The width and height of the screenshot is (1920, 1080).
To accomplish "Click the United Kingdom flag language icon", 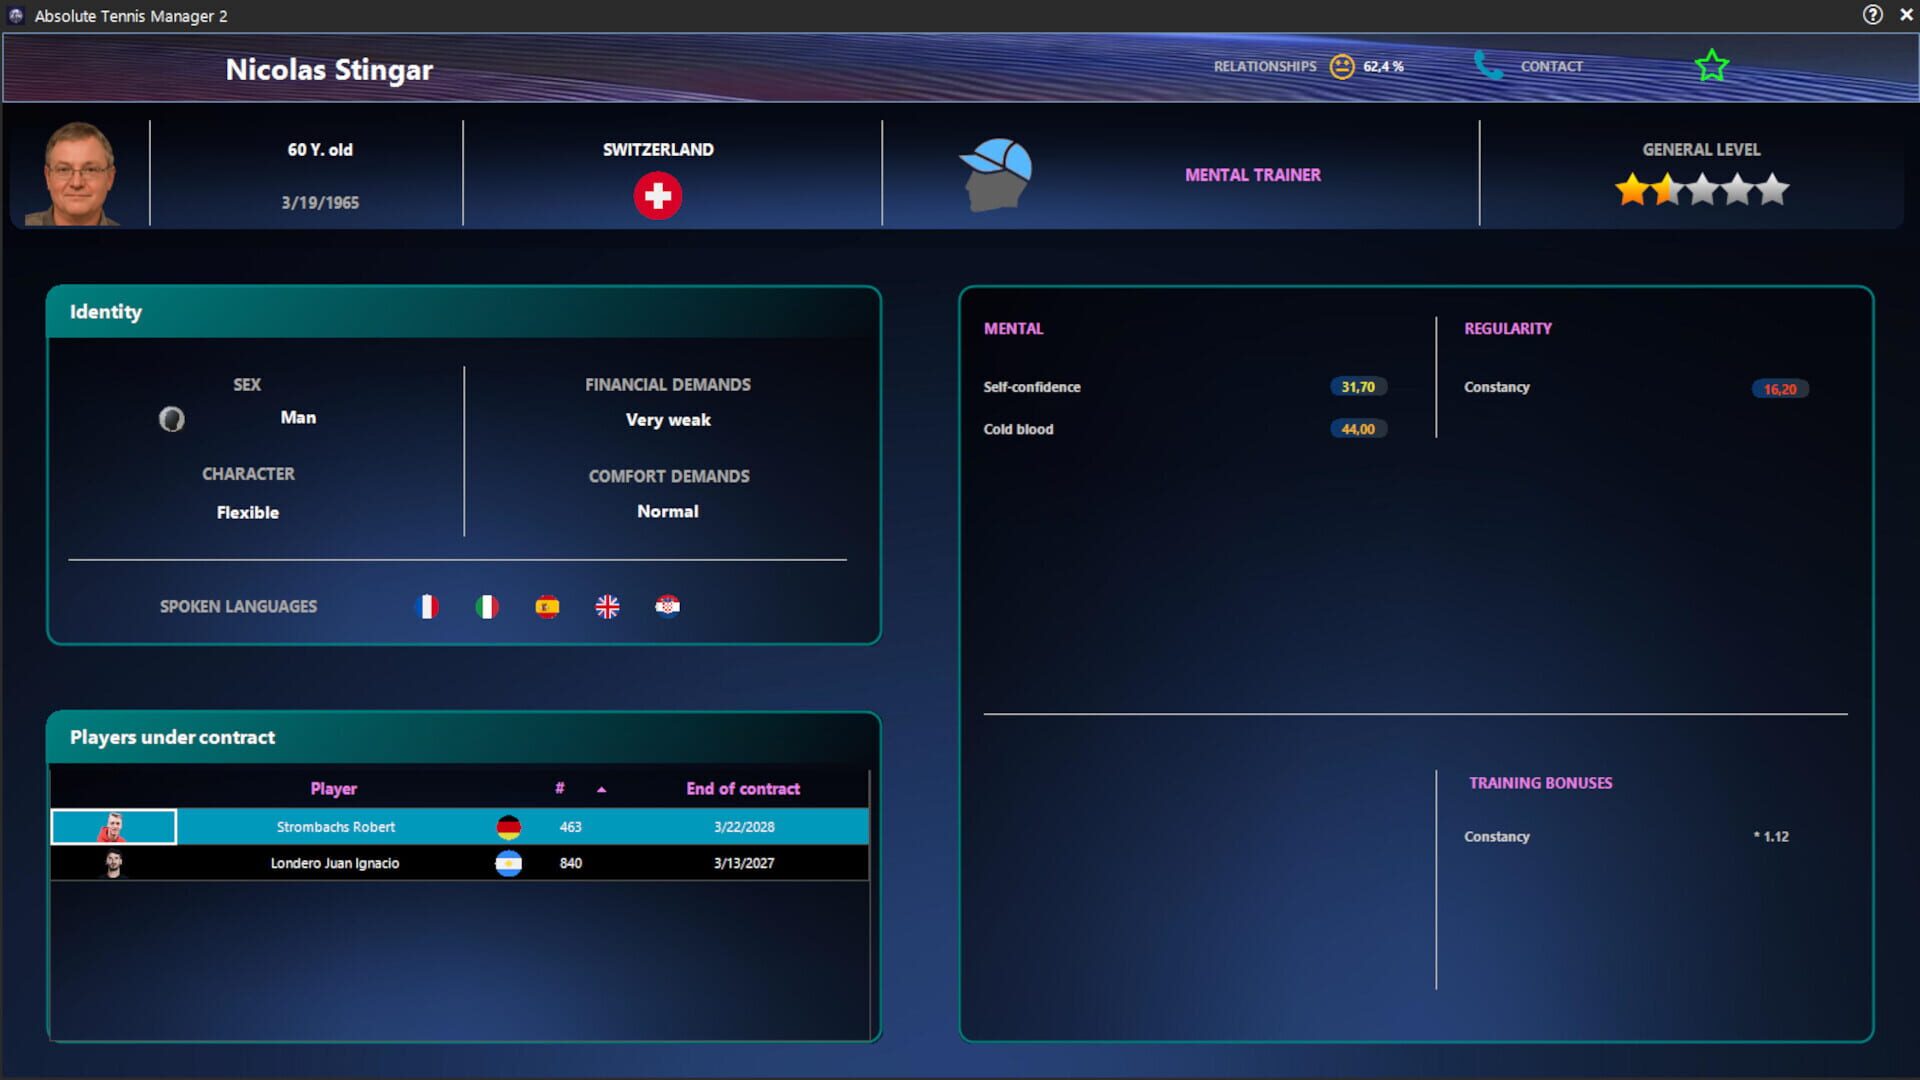I will click(607, 606).
